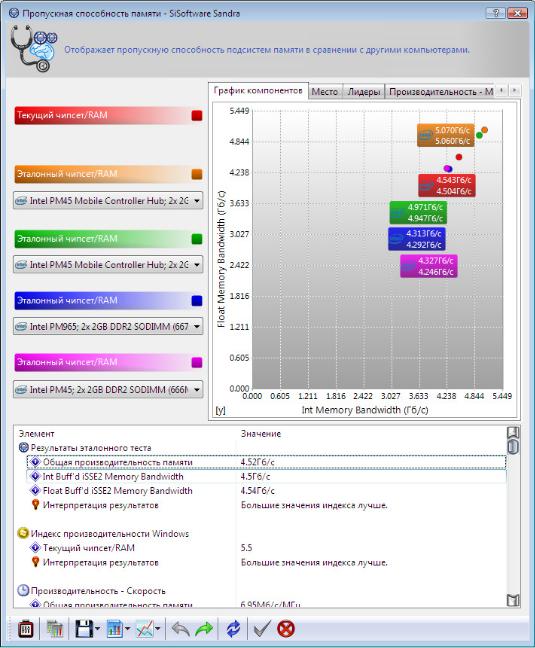Click the magenta color swatch square
The image size is (535, 648).
197,362
